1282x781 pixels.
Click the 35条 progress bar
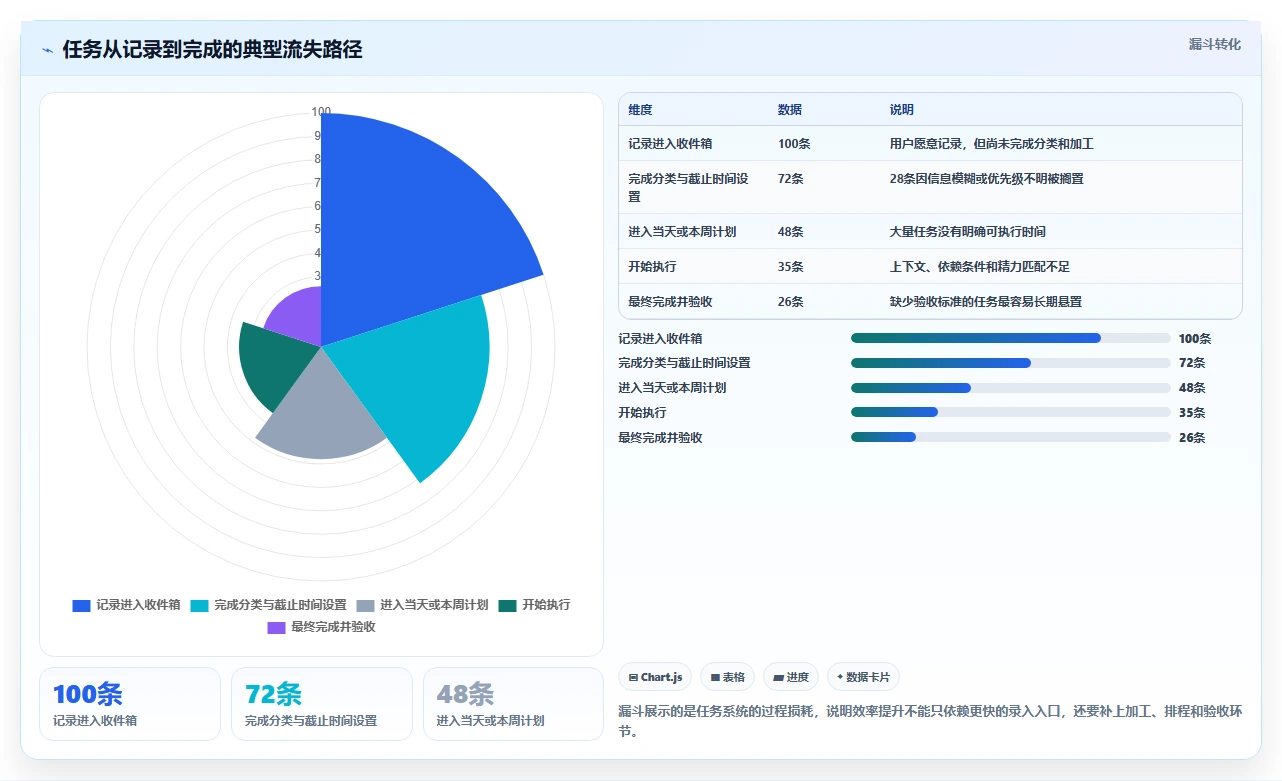(1010, 412)
